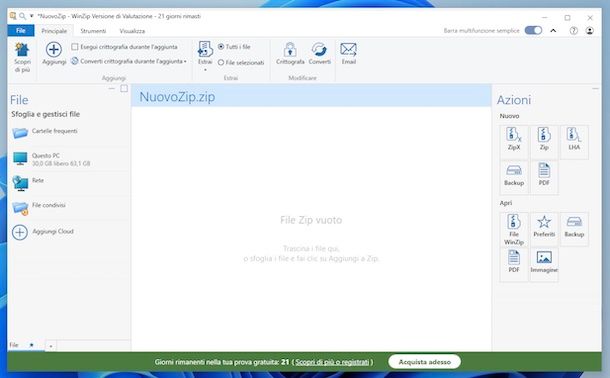Switch to the Strumenti tab
This screenshot has height=378, width=610.
tap(93, 31)
